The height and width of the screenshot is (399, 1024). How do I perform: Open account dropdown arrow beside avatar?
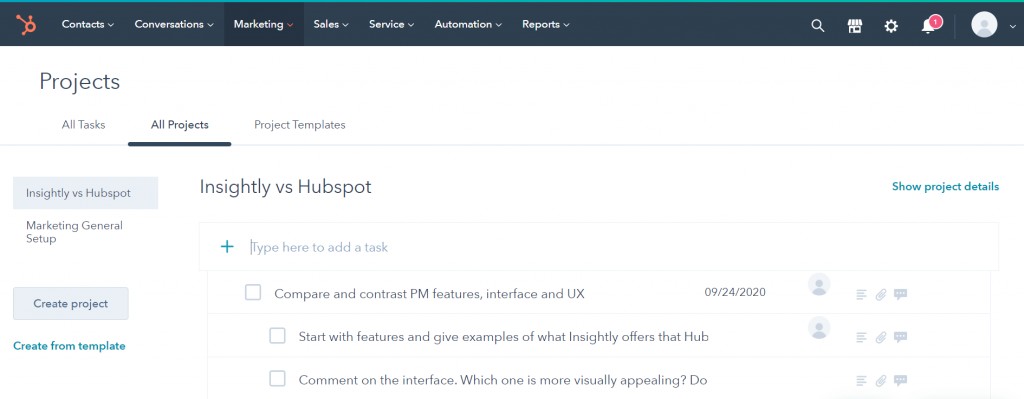[1013, 26]
